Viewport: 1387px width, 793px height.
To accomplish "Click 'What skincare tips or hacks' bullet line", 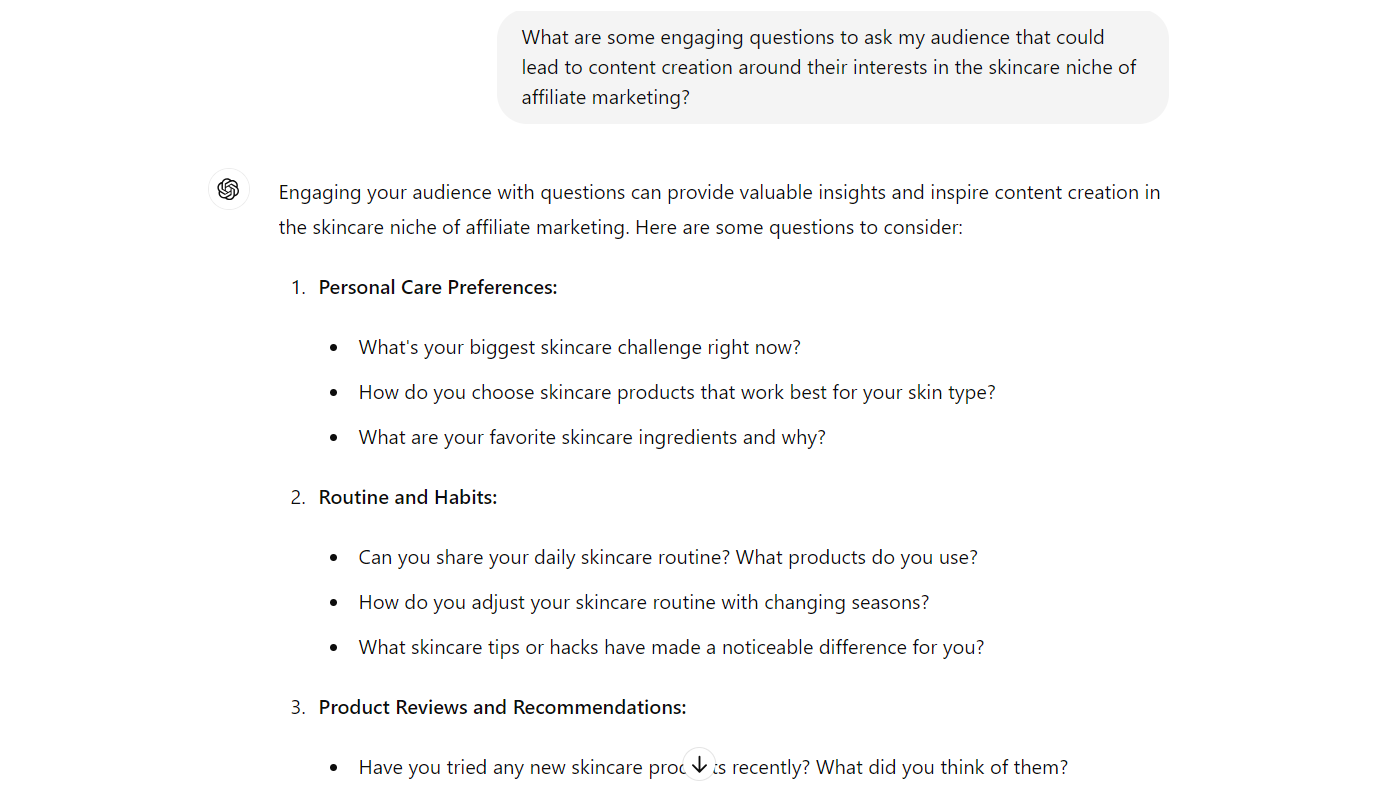I will 672,648.
